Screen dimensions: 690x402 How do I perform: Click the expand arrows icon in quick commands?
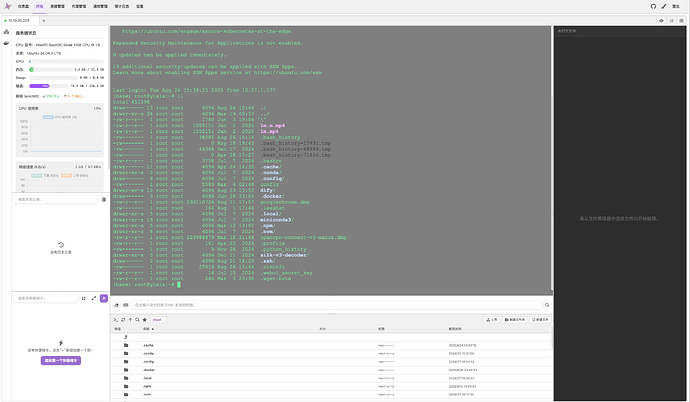click(x=94, y=298)
